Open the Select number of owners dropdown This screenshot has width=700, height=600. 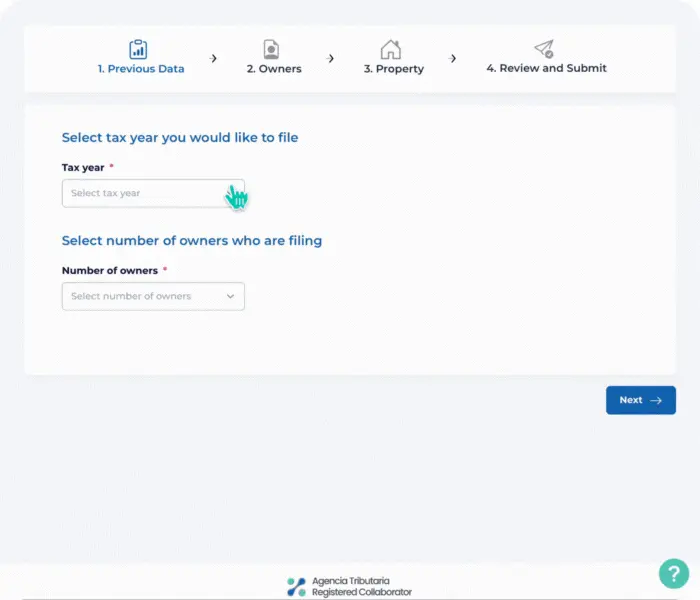coord(145,296)
